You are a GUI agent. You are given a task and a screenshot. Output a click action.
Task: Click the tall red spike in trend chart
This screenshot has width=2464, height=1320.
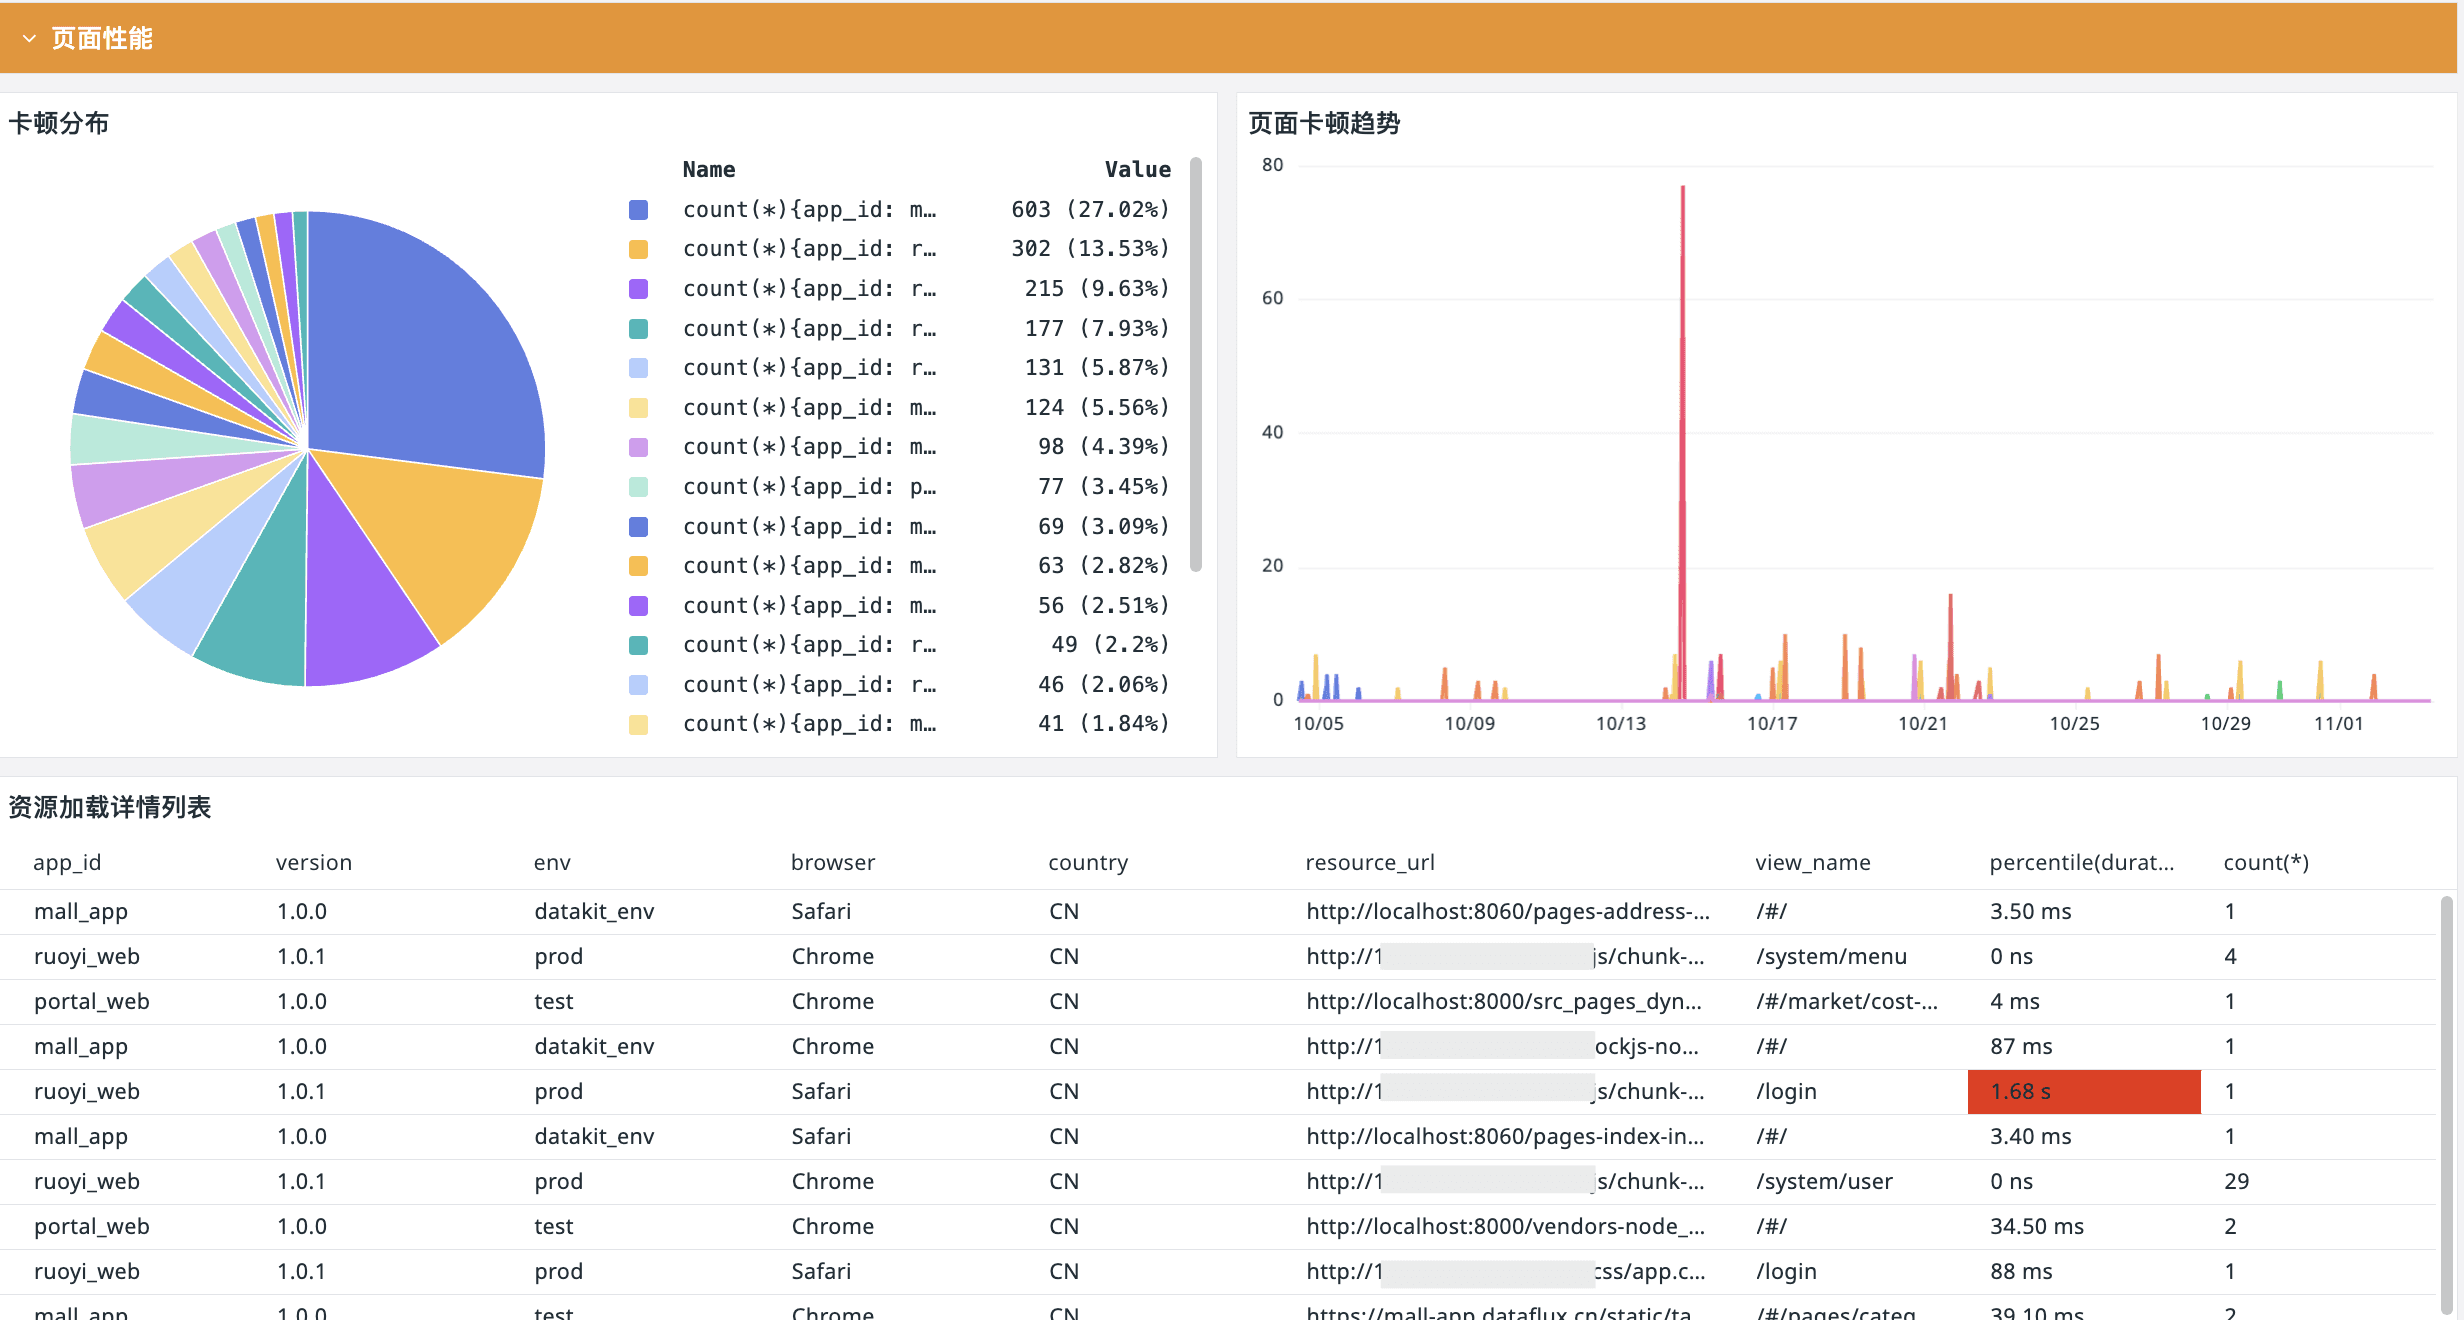tap(1682, 400)
